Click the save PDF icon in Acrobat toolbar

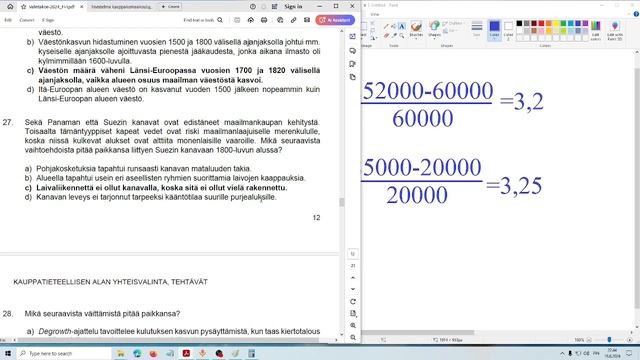click(237, 20)
